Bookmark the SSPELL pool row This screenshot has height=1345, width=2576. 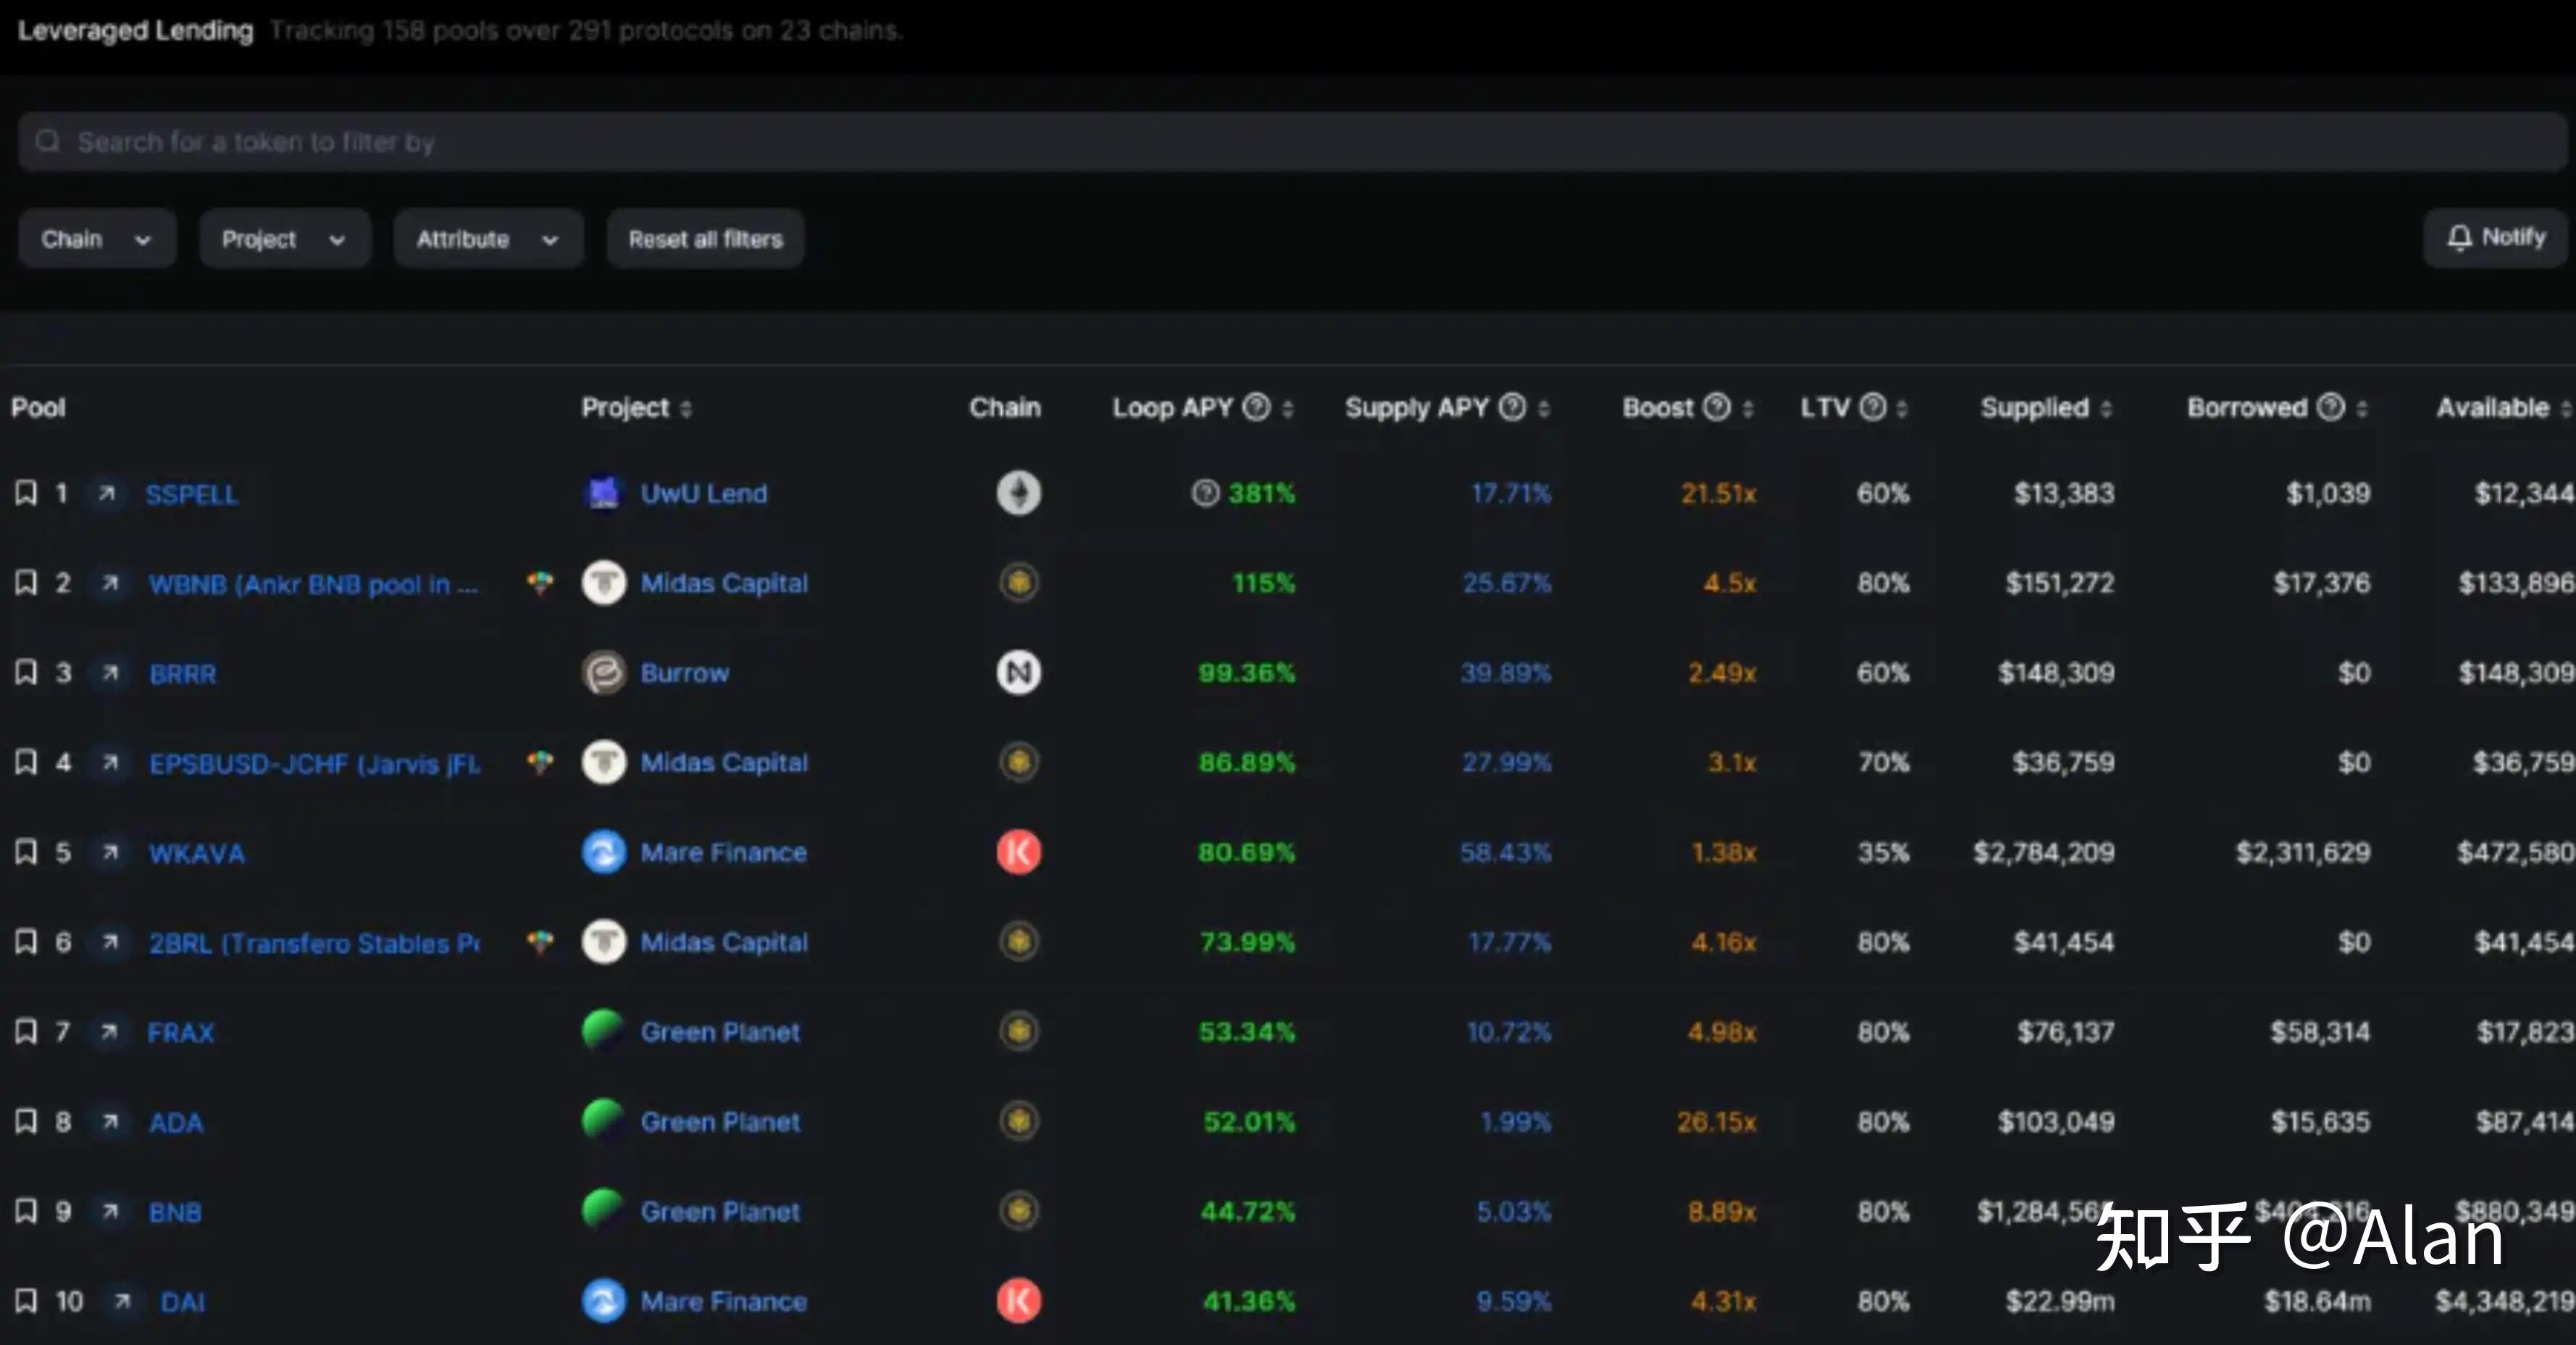point(26,493)
